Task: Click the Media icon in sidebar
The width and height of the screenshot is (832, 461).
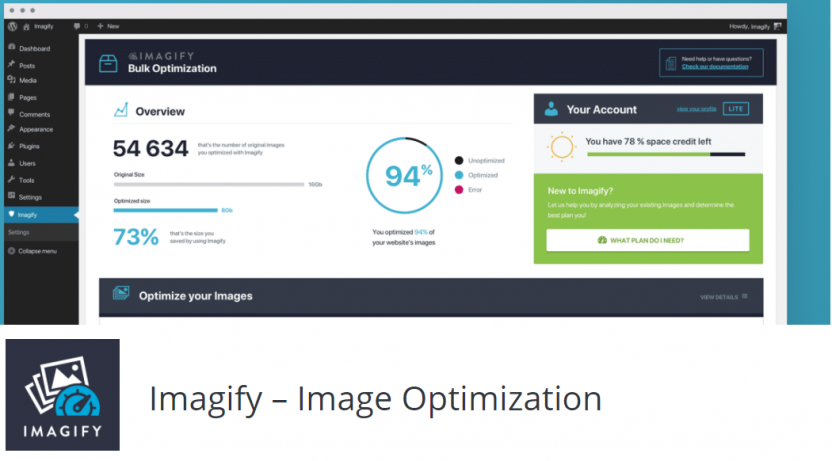Action: [12, 80]
